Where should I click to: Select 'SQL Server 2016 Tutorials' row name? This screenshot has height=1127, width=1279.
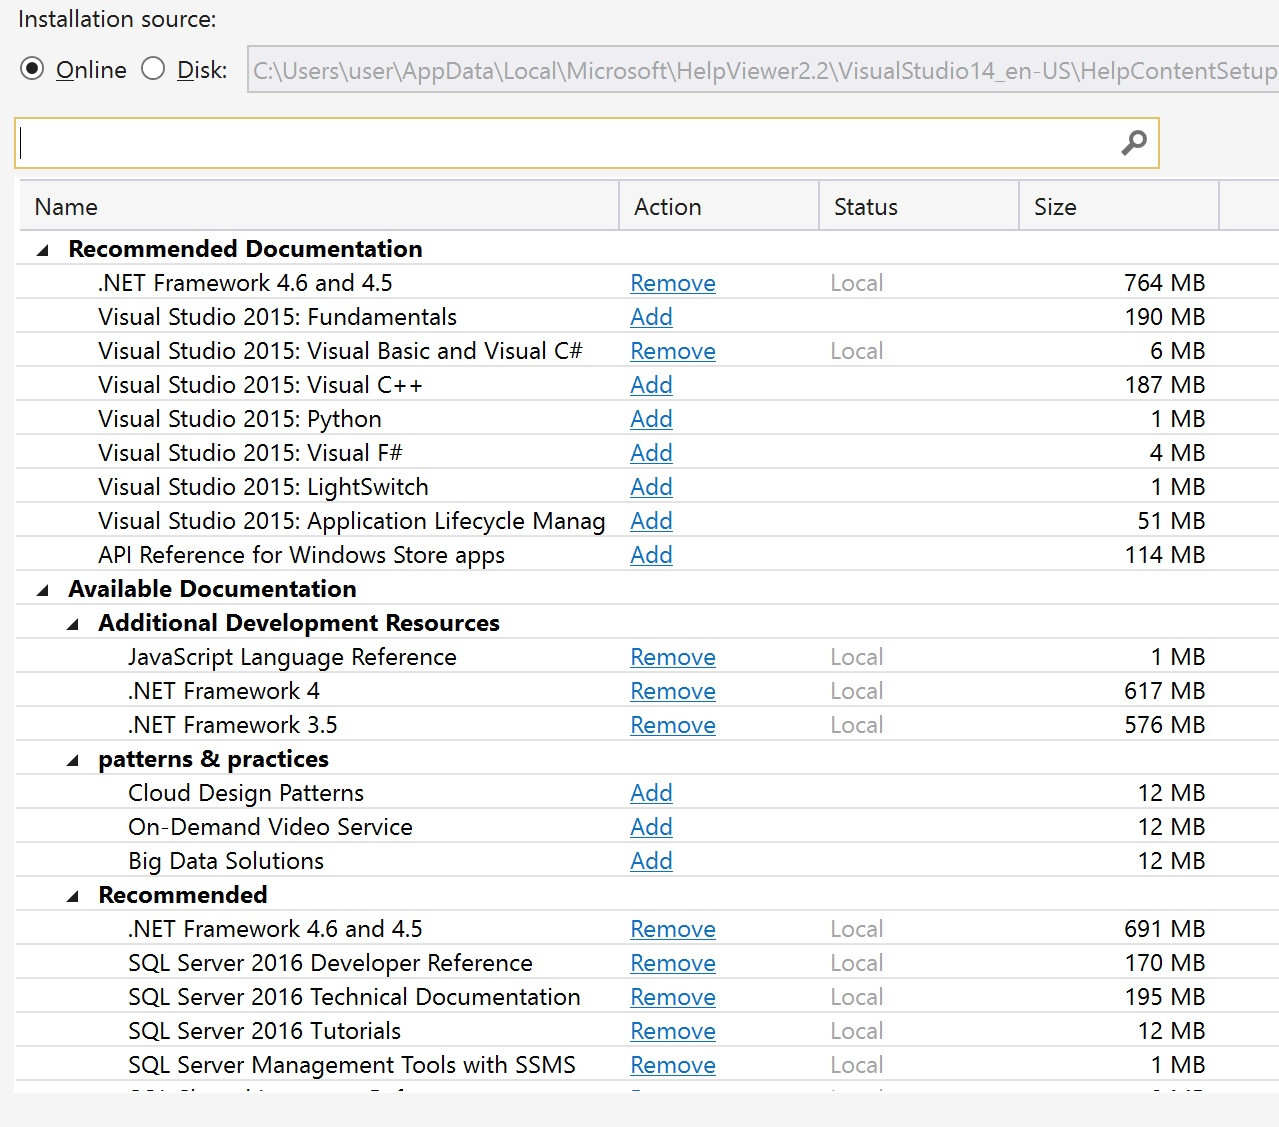[264, 1031]
